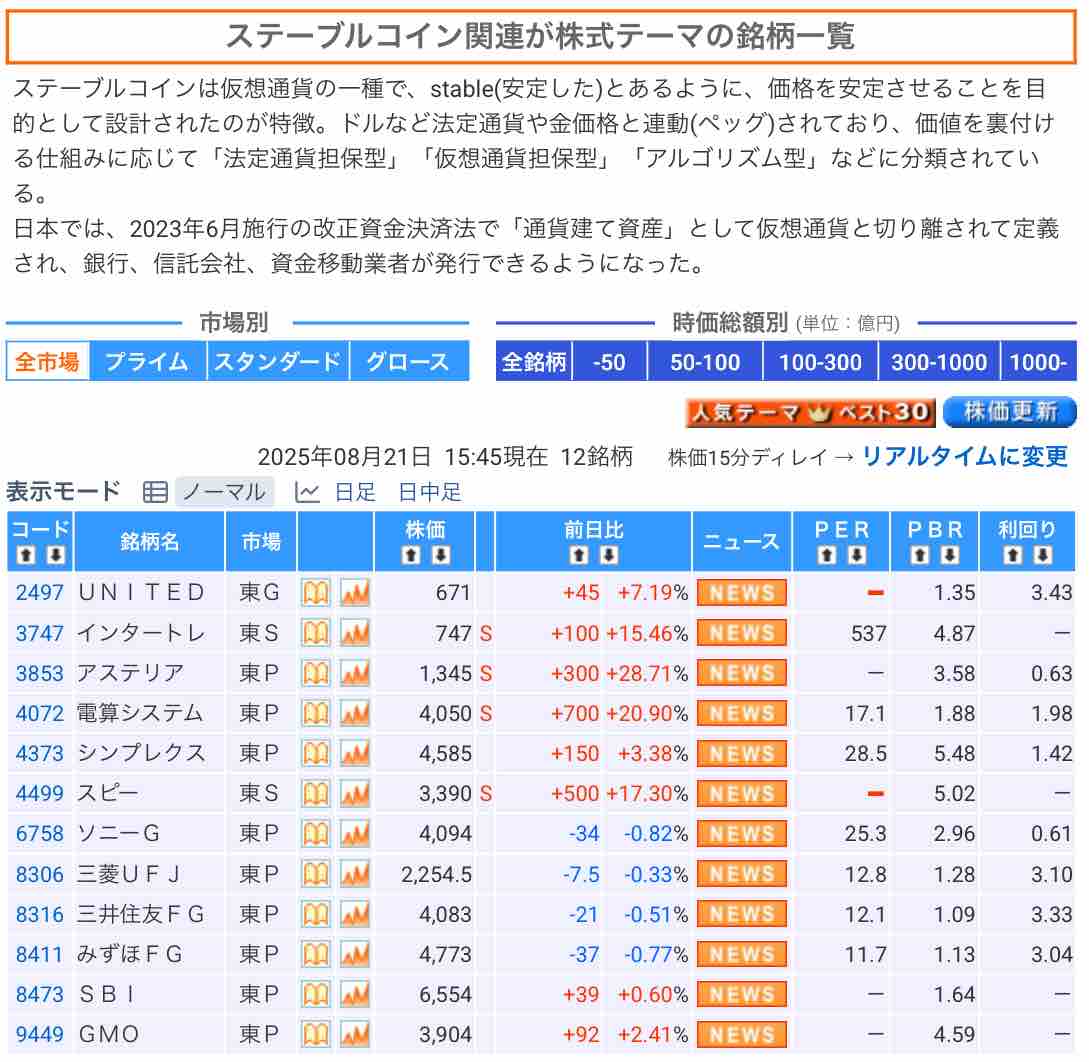The width and height of the screenshot is (1089, 1062).
Task: Open stock code 2497 link
Action: [x=40, y=592]
